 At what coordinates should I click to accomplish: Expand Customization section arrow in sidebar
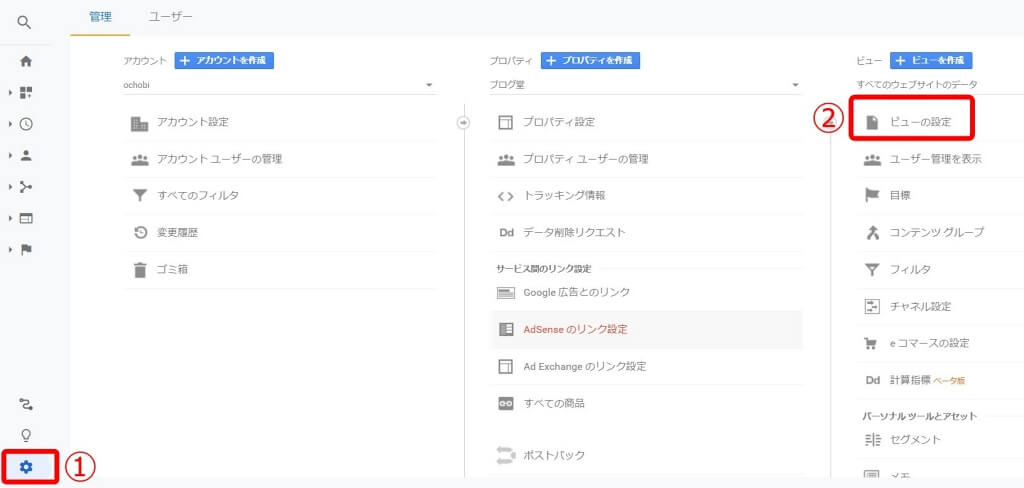10,93
